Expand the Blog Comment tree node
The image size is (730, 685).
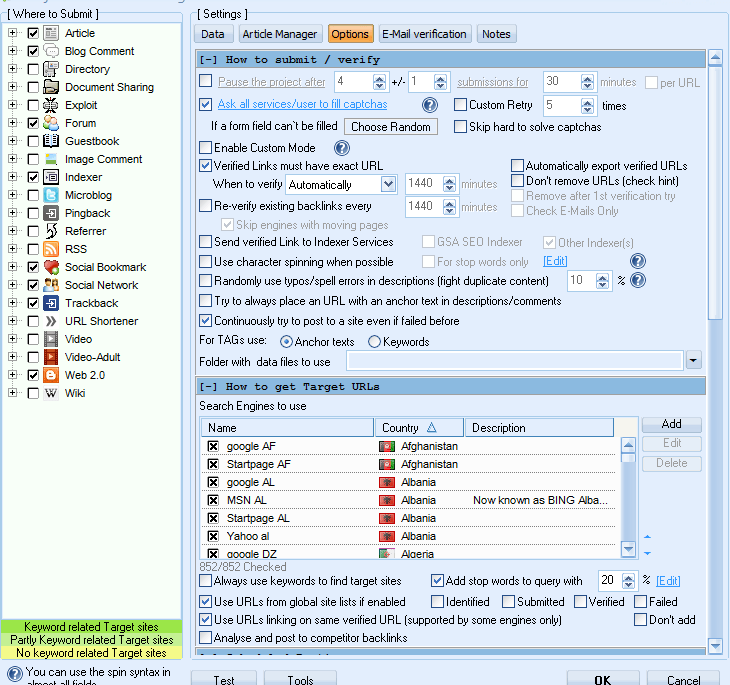(13, 51)
